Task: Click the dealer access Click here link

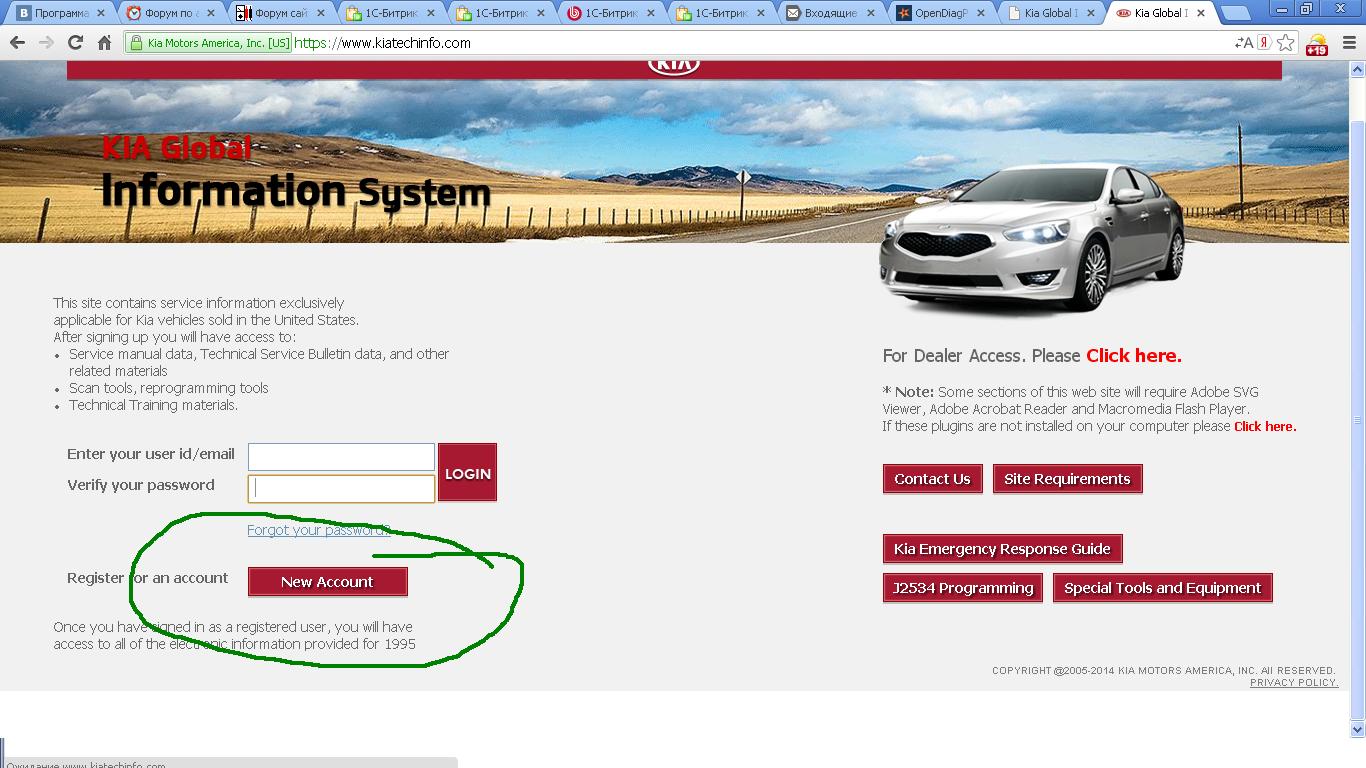Action: click(x=1134, y=356)
